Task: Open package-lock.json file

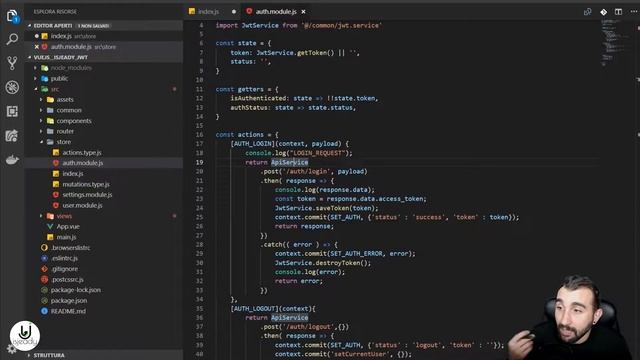Action: pyautogui.click(x=76, y=290)
